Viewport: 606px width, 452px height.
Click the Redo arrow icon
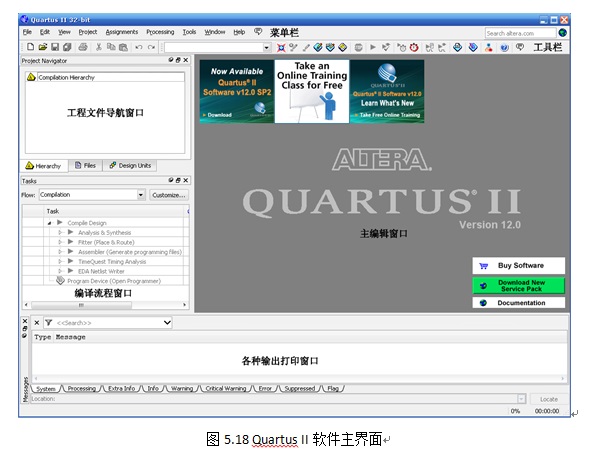click(152, 47)
